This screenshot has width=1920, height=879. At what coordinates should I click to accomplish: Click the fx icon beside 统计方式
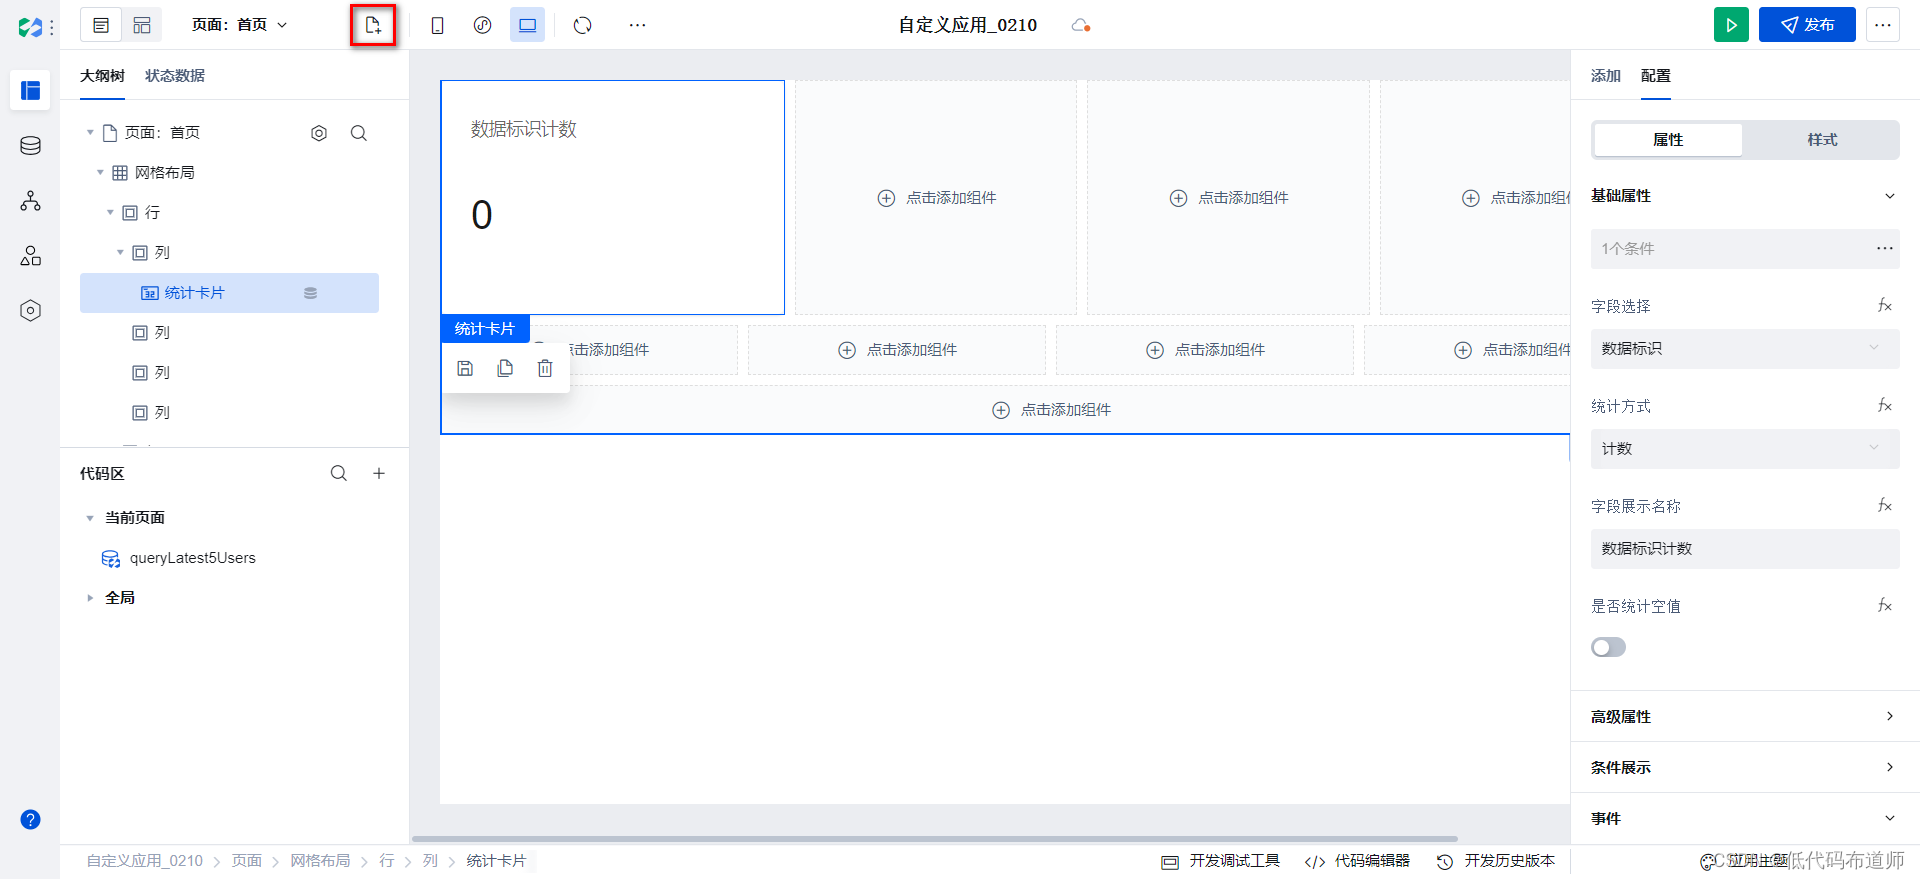[x=1884, y=406]
